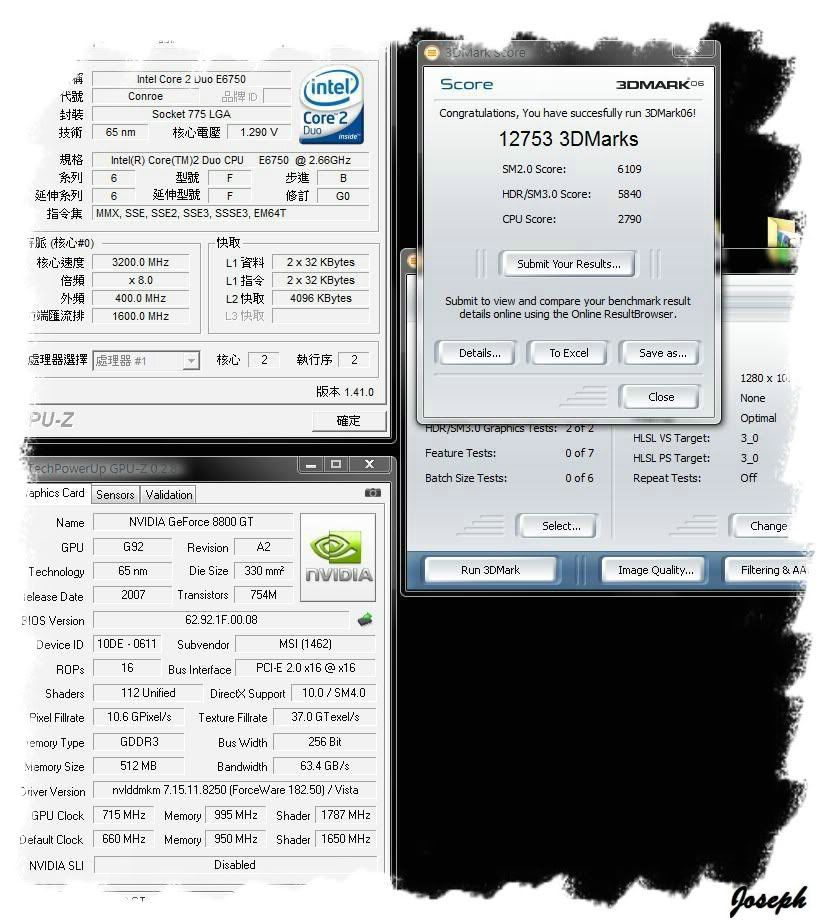
Task: Open the Details dialog in 3DMark
Action: 475,352
